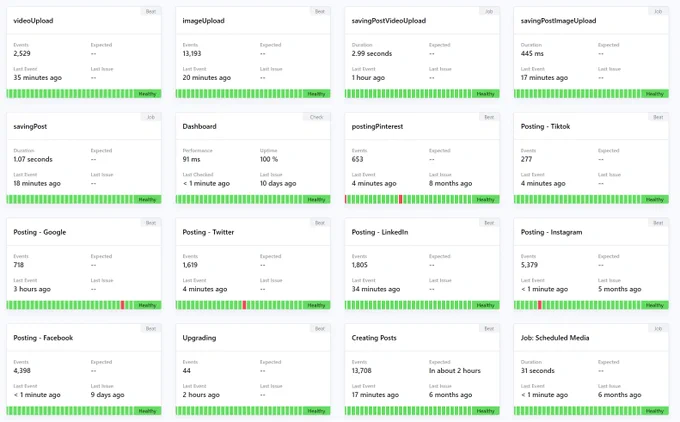Open the Posting - Instagram title
The width and height of the screenshot is (680, 422).
pyautogui.click(x=551, y=232)
